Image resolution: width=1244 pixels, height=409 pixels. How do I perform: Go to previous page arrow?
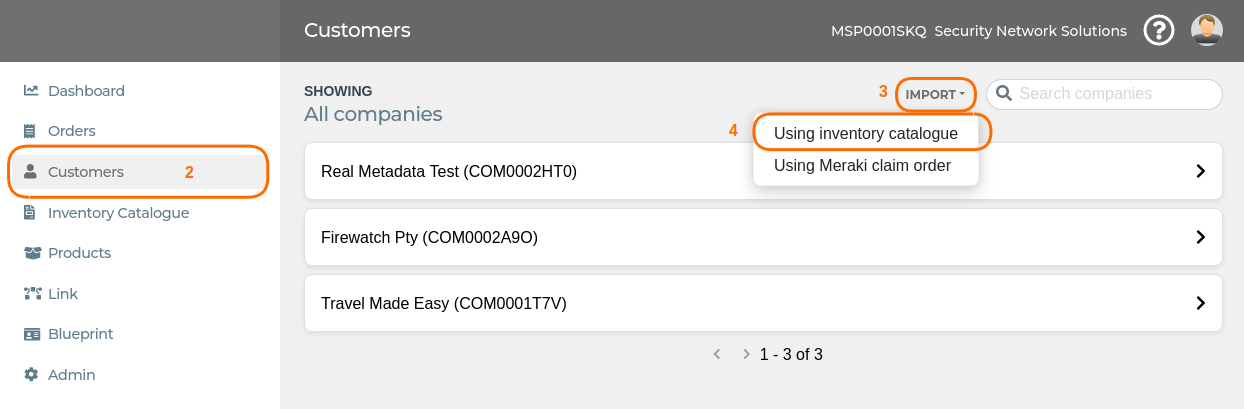click(x=716, y=354)
